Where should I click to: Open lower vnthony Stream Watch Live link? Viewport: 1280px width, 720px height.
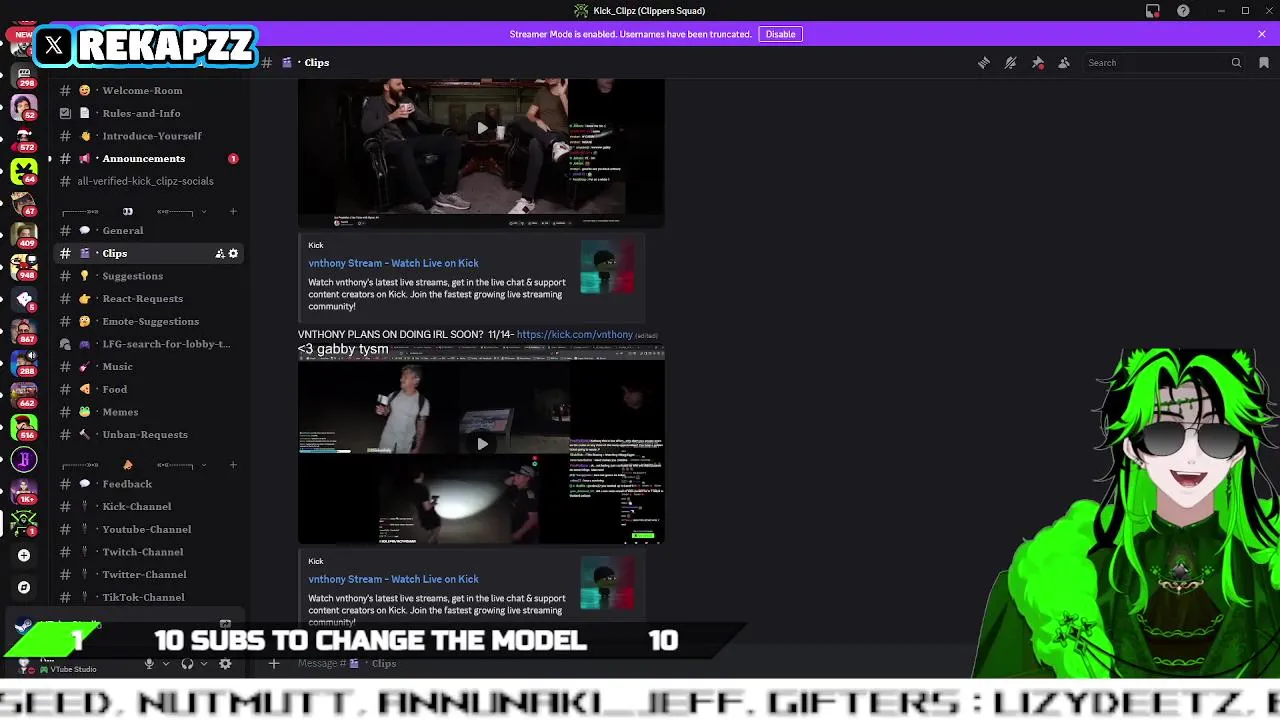(x=393, y=579)
